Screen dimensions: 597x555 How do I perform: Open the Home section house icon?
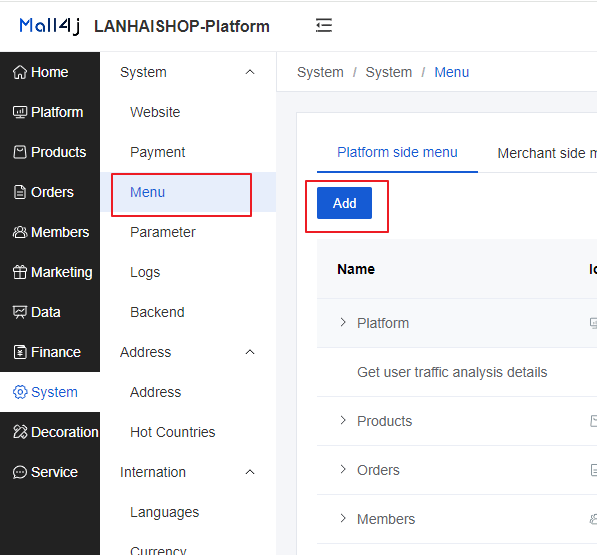(x=20, y=72)
